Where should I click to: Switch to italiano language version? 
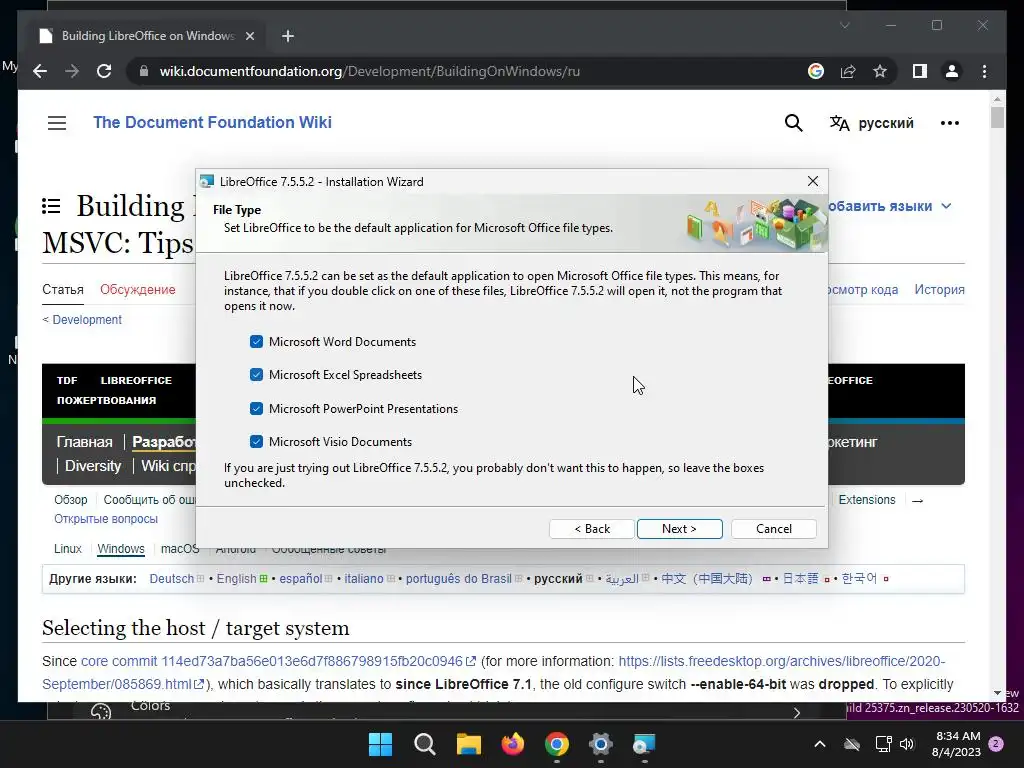point(364,579)
